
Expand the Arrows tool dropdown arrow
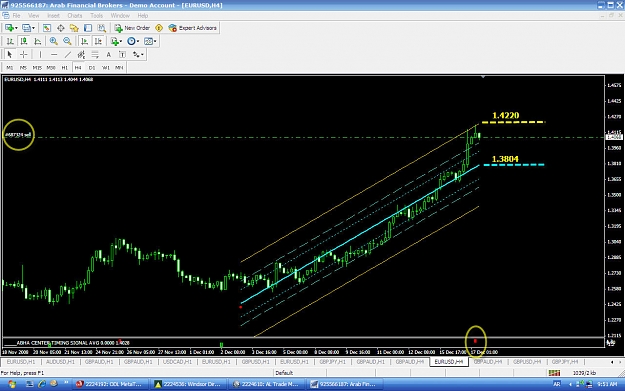tap(142, 55)
